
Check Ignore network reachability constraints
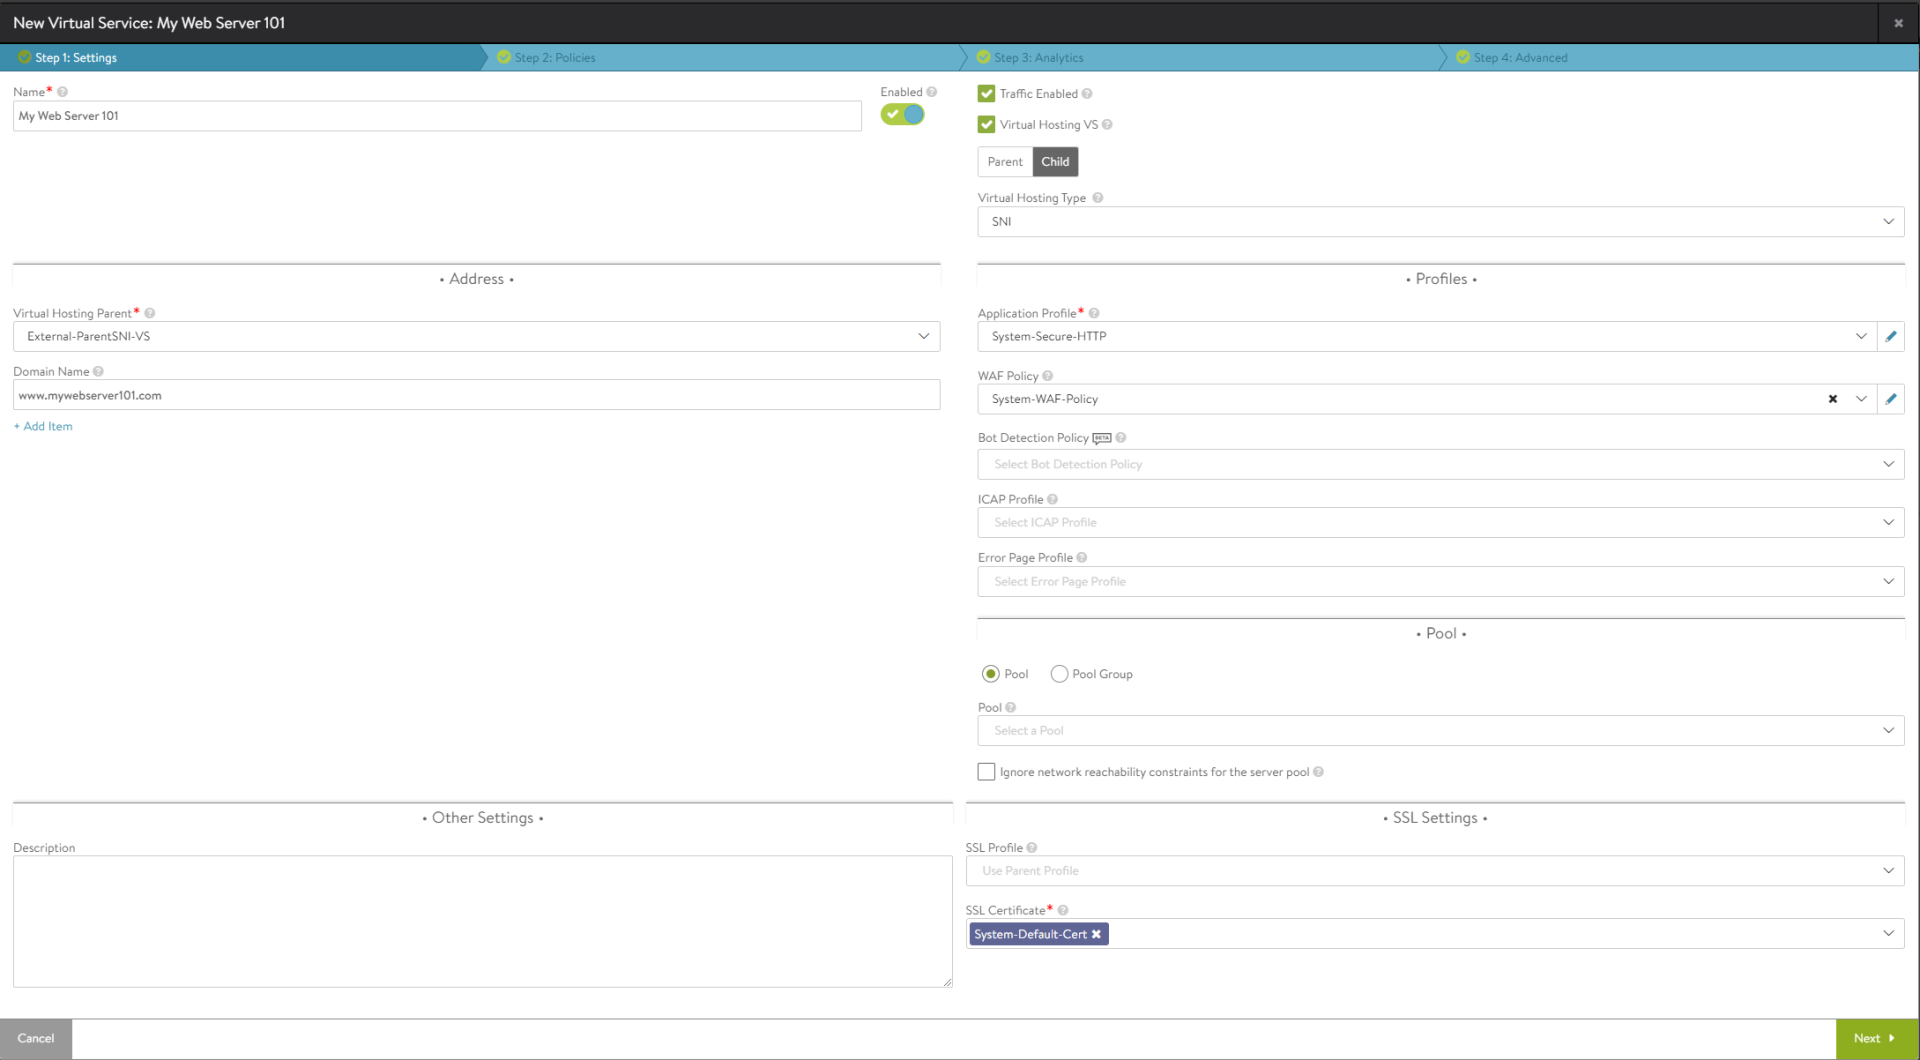point(986,771)
